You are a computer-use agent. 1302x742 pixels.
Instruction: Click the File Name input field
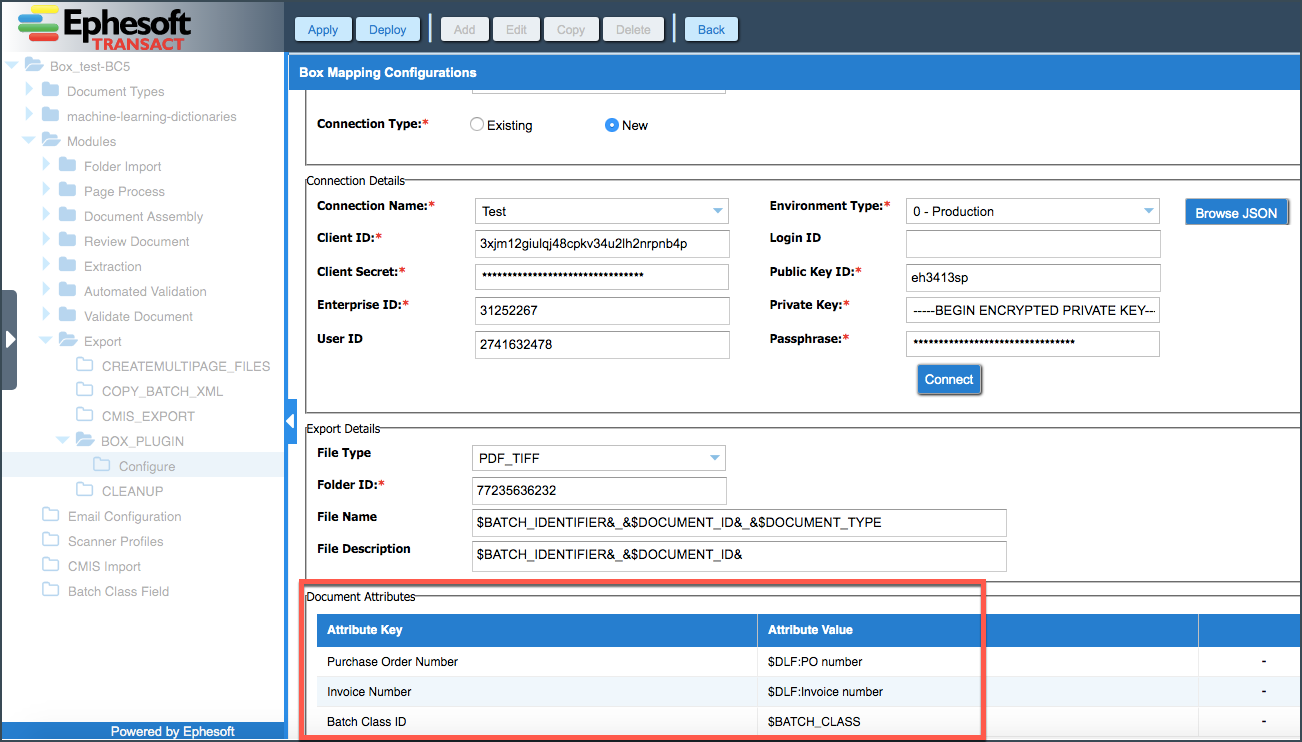(739, 523)
